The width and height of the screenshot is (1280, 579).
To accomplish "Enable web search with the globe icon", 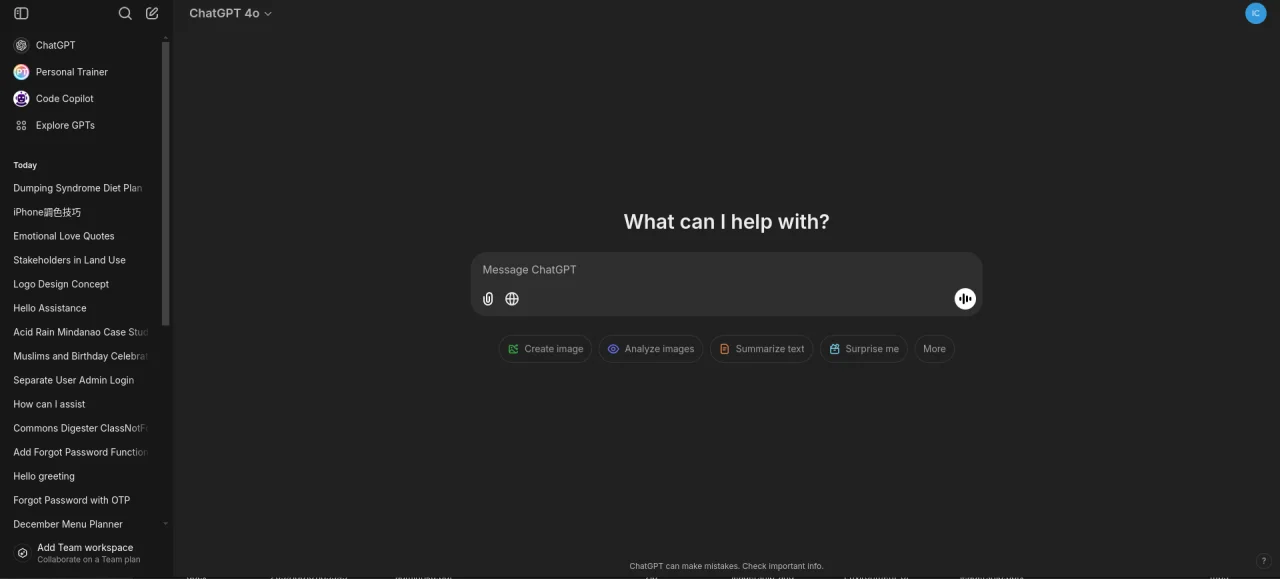I will [x=512, y=299].
